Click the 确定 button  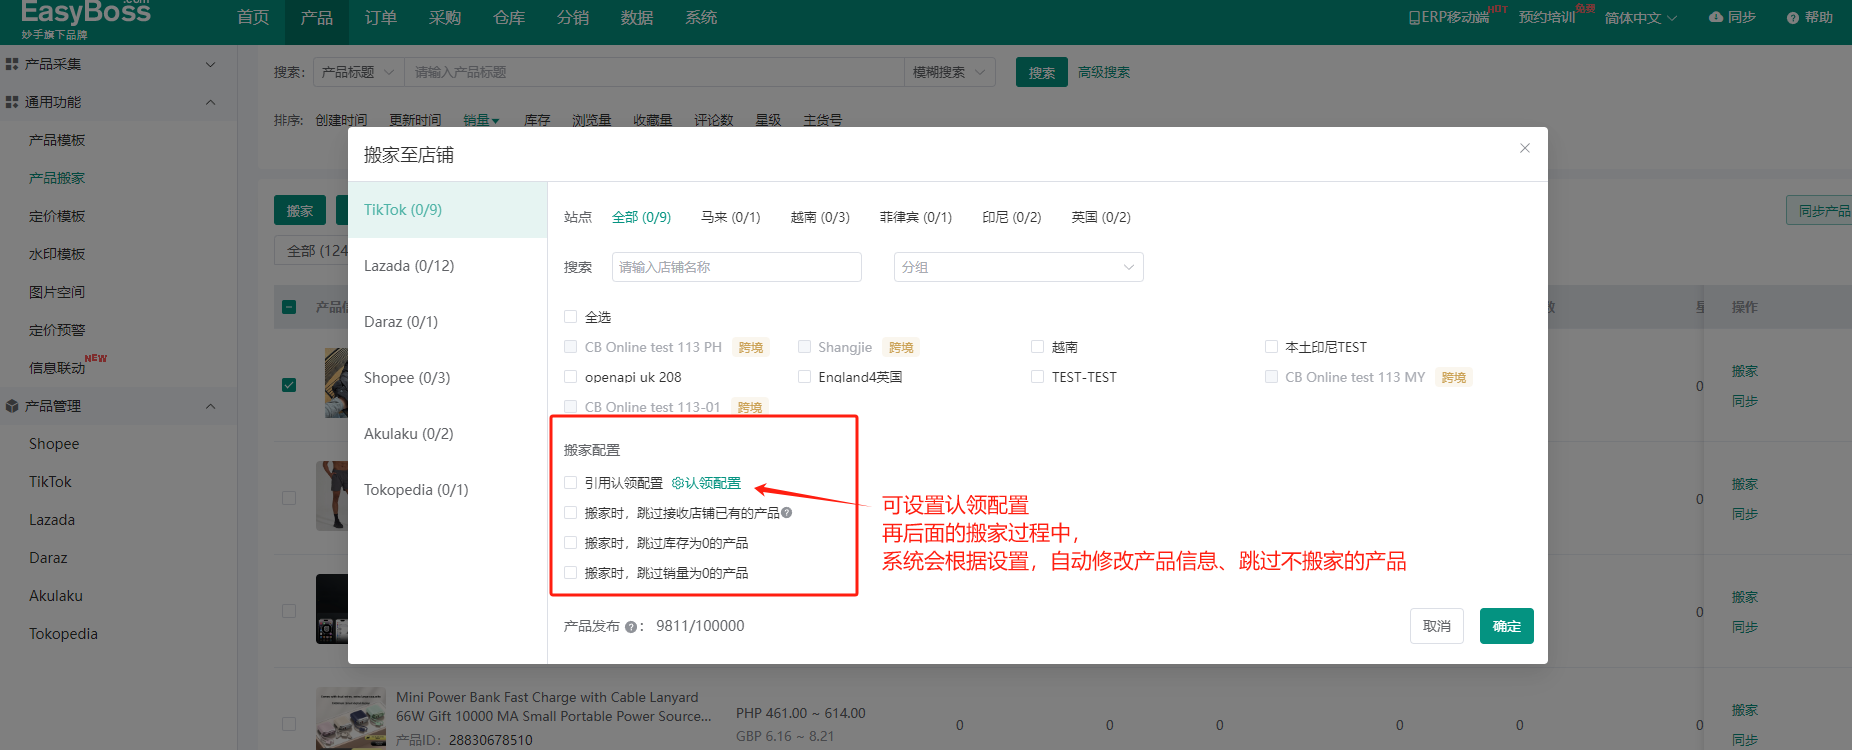coord(1507,626)
